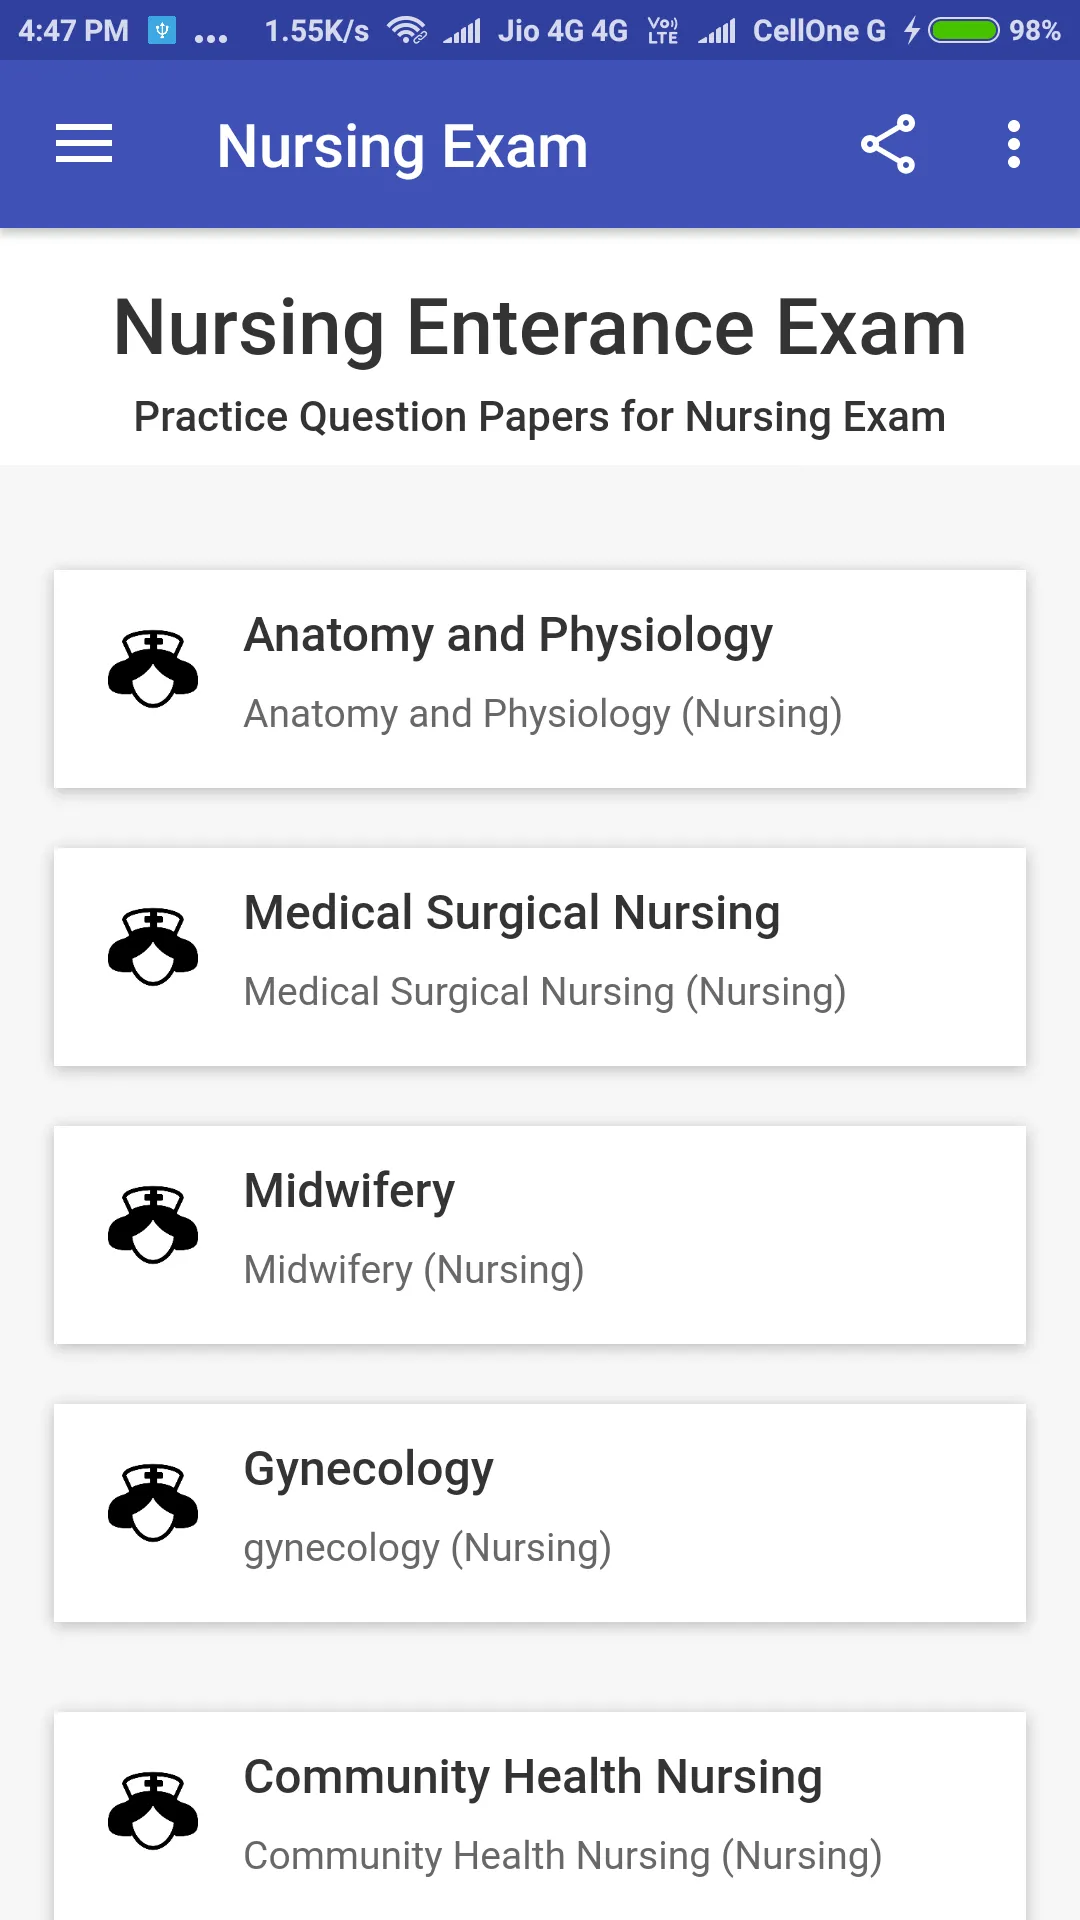Image resolution: width=1080 pixels, height=1920 pixels.
Task: Tap the battery indicator in status bar
Action: [x=964, y=31]
